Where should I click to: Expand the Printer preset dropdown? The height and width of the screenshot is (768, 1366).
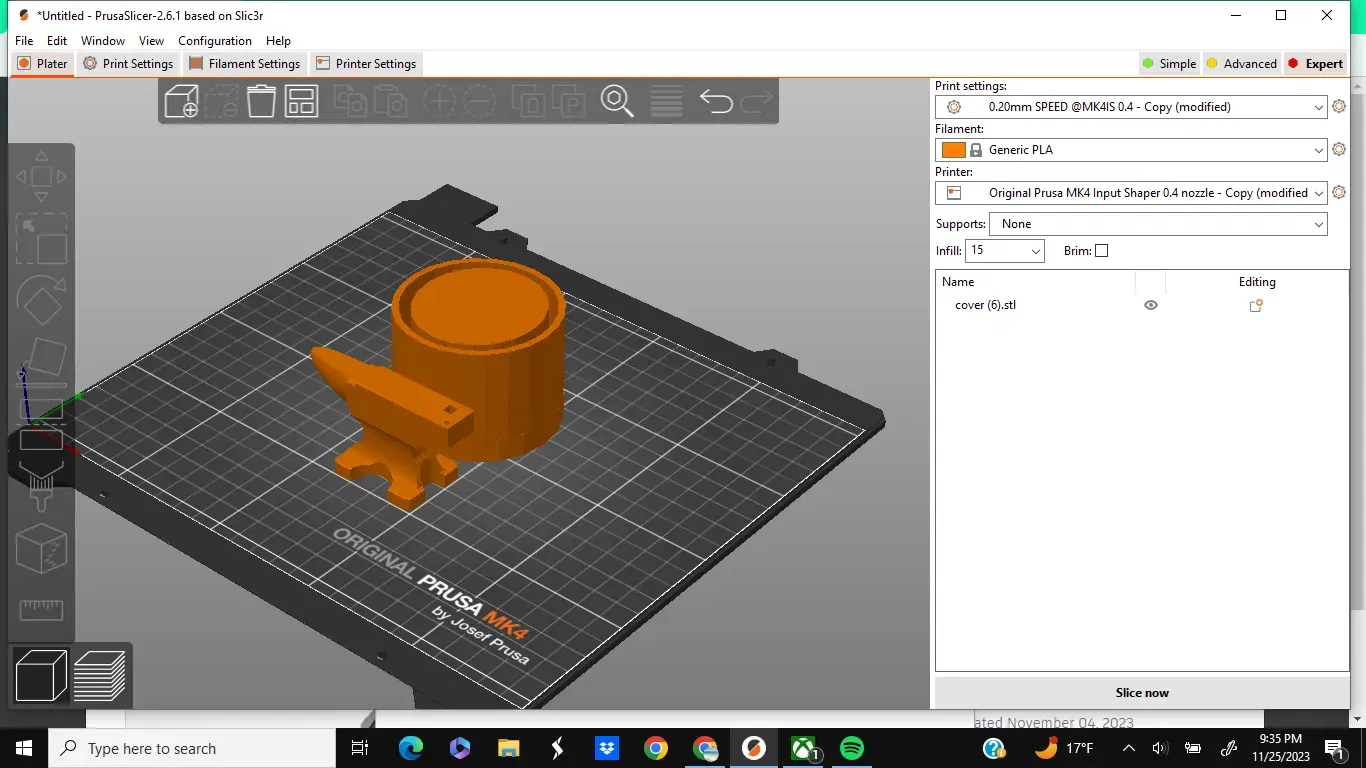[x=1319, y=193]
